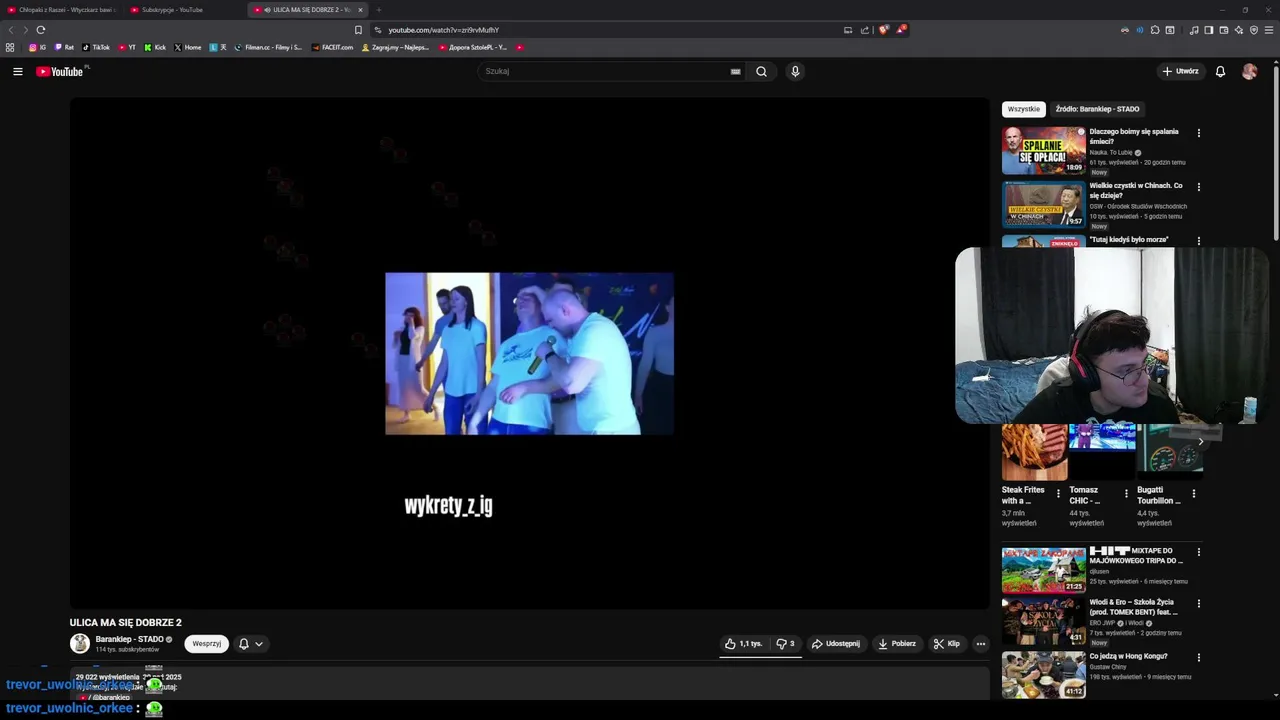The height and width of the screenshot is (720, 1280).
Task: Click the search magnifier button
Action: click(x=761, y=71)
